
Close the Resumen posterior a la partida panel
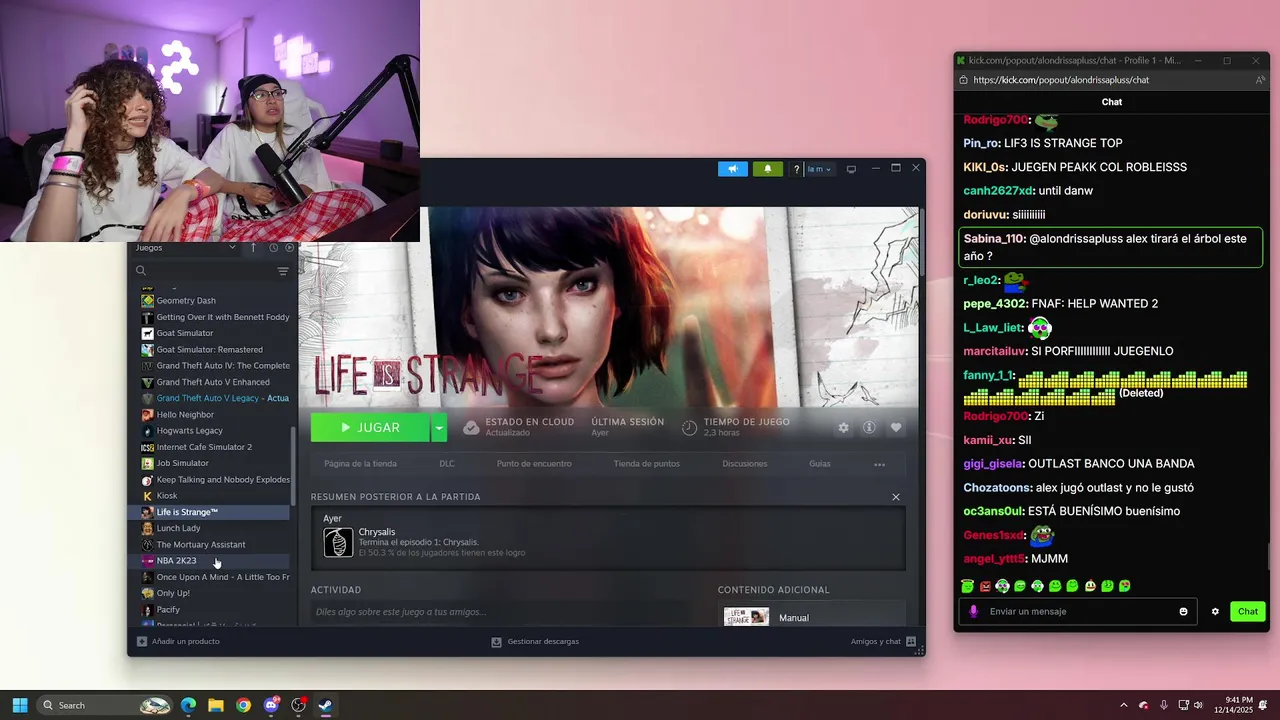point(896,497)
